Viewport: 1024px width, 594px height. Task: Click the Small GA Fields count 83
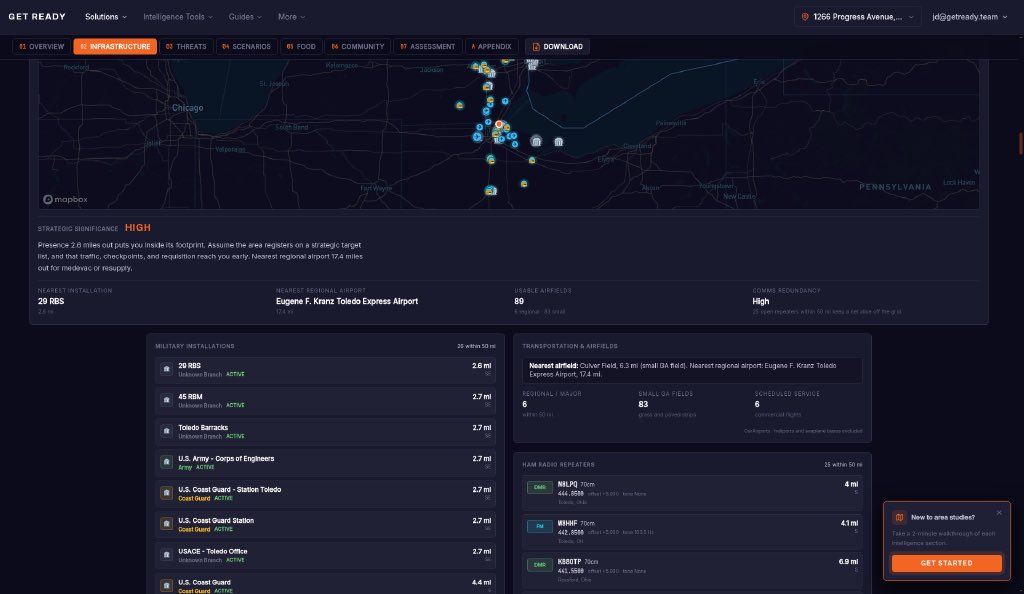coord(643,405)
